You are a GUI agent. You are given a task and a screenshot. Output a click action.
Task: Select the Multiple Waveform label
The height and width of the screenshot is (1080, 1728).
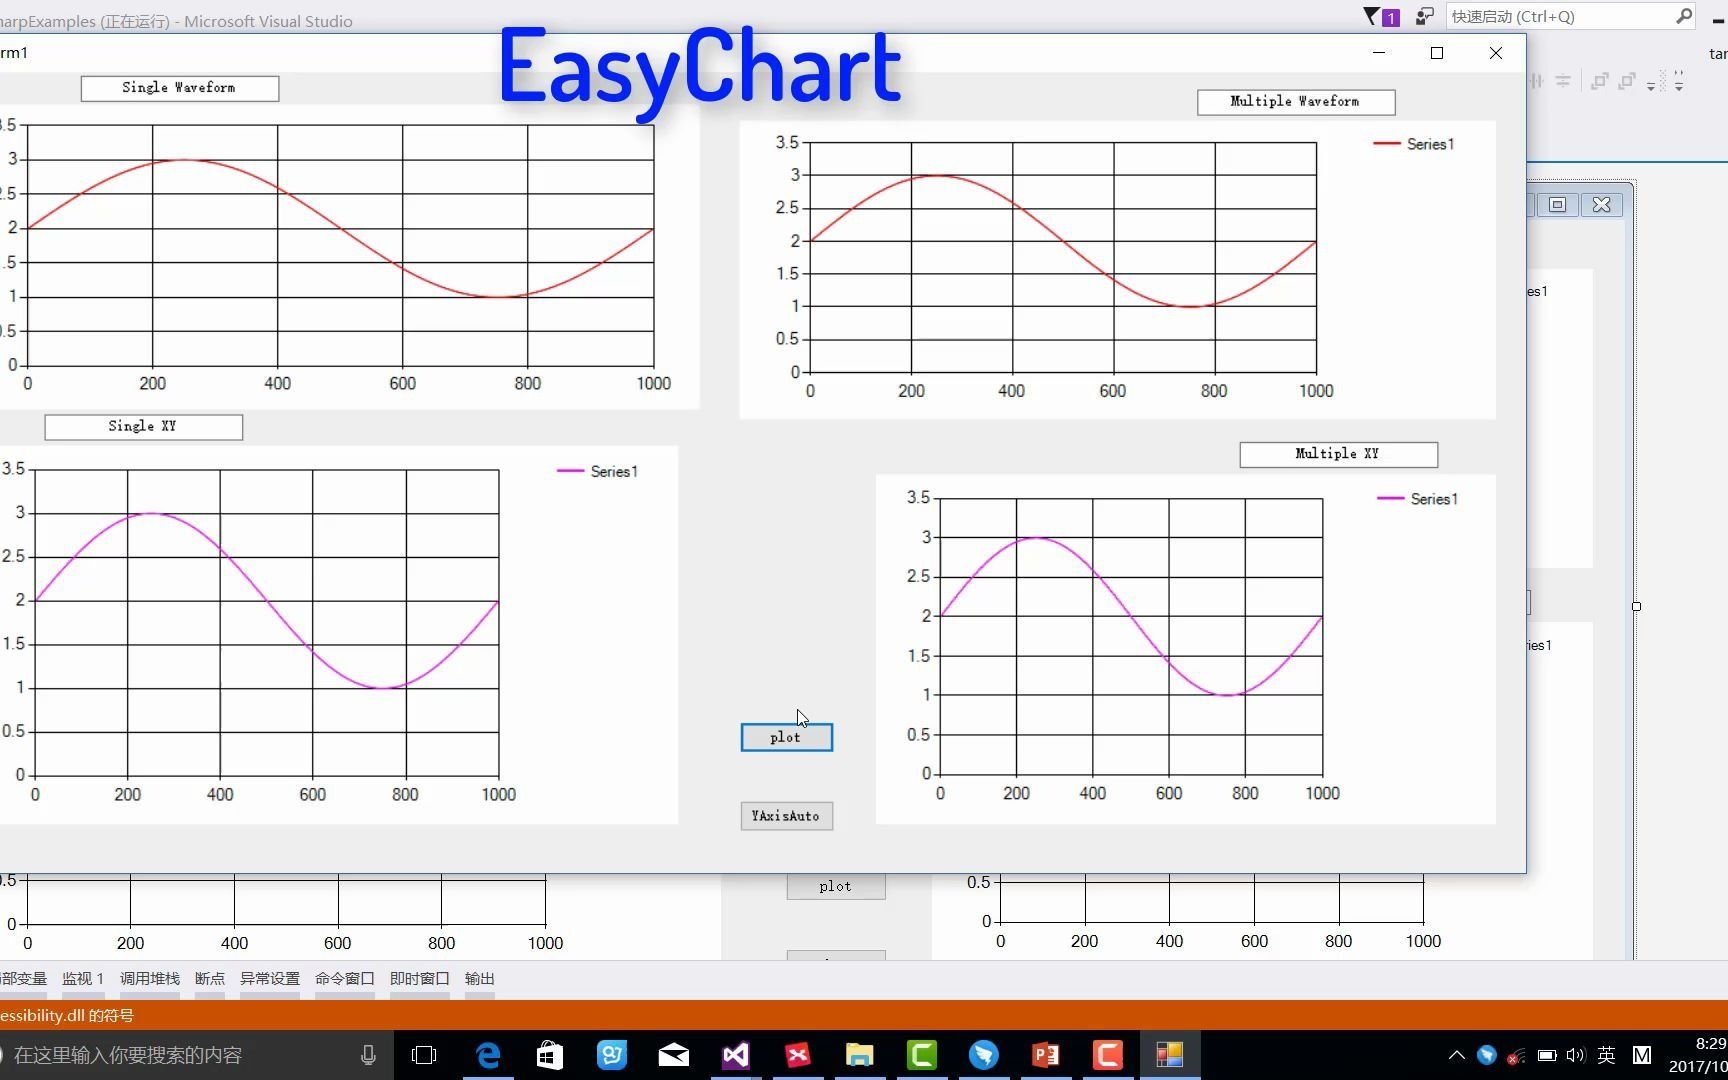pyautogui.click(x=1296, y=102)
